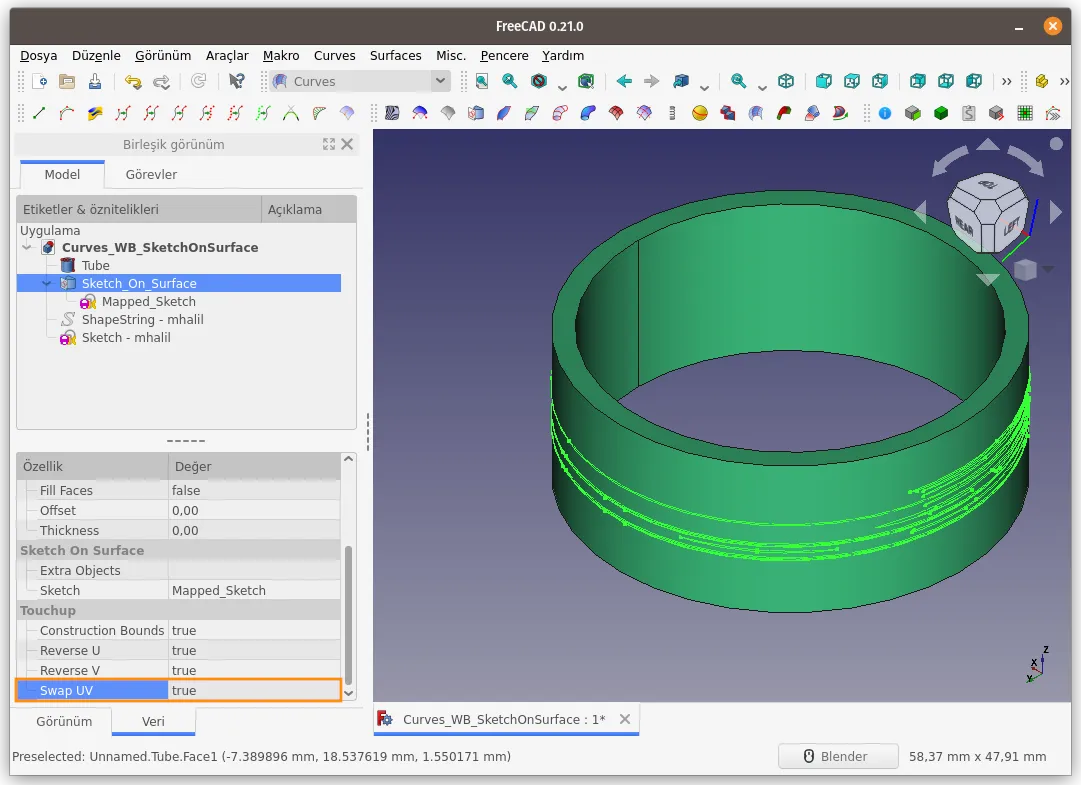Open the Blender navigation style selector
Image resolution: width=1081 pixels, height=785 pixels.
pyautogui.click(x=838, y=756)
